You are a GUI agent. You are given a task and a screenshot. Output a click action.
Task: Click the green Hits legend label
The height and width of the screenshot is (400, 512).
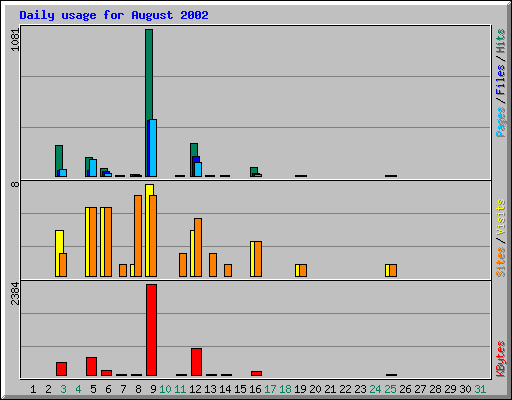pyautogui.click(x=501, y=41)
